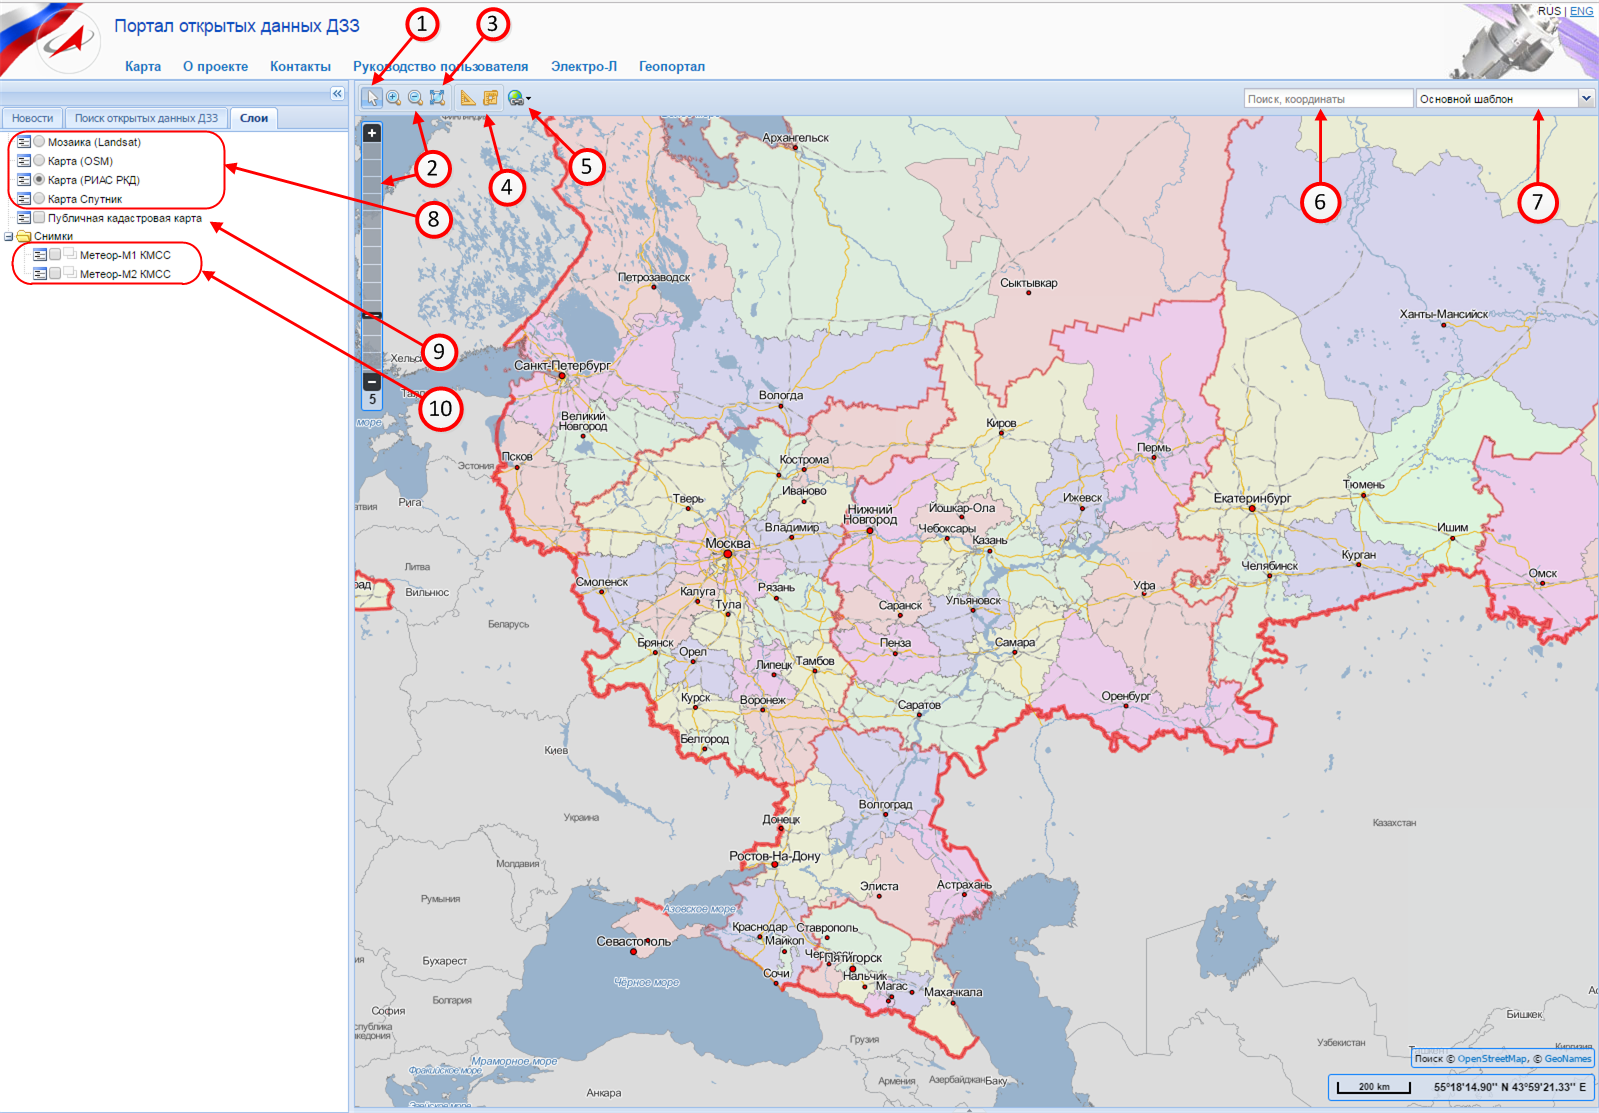Collapse the Снимки folder in layers tree
This screenshot has height=1113, width=1599.
(9, 237)
